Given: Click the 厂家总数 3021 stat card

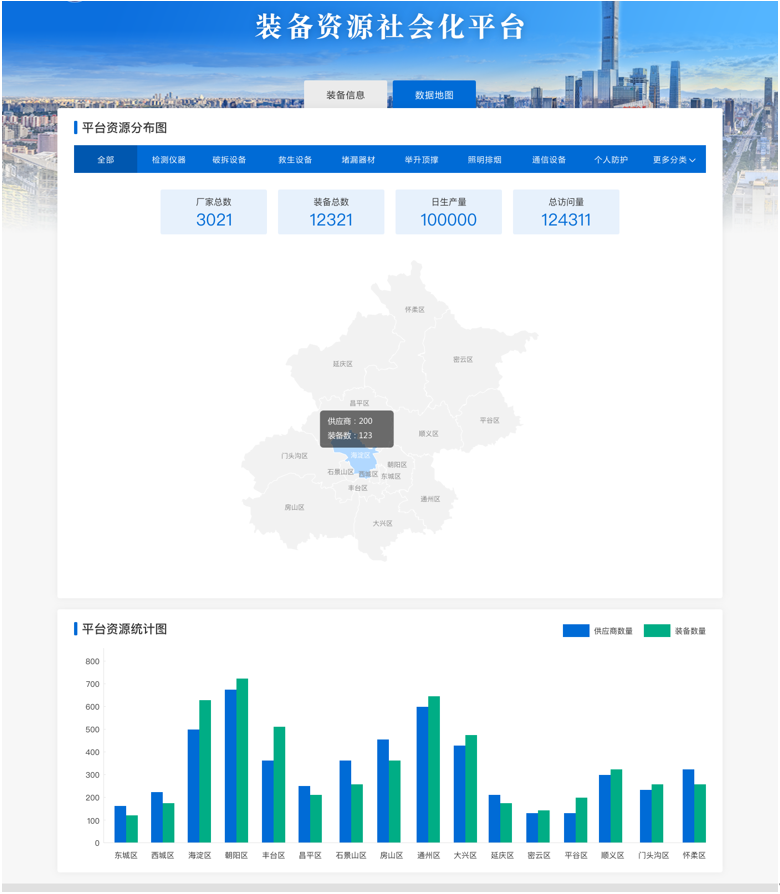Looking at the screenshot, I should 214,212.
